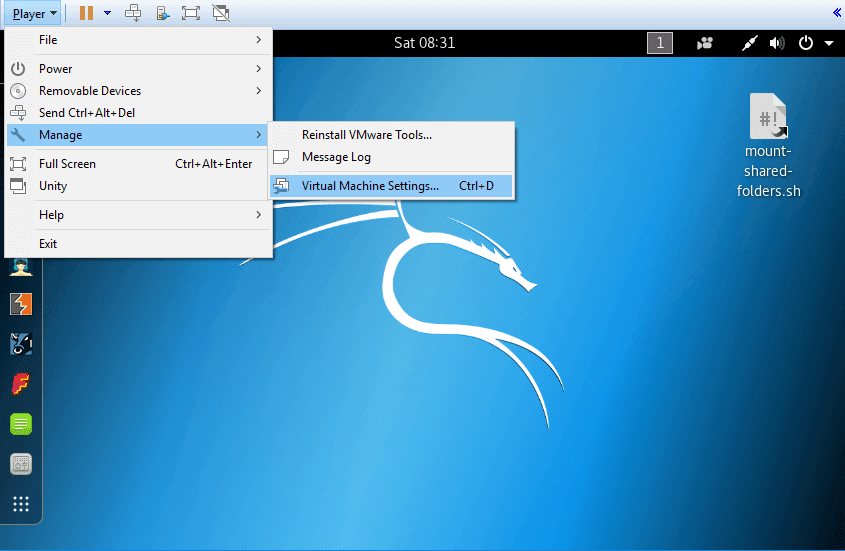The image size is (845, 551).
Task: Click the pen icon in the Kali top bar
Action: pos(750,43)
